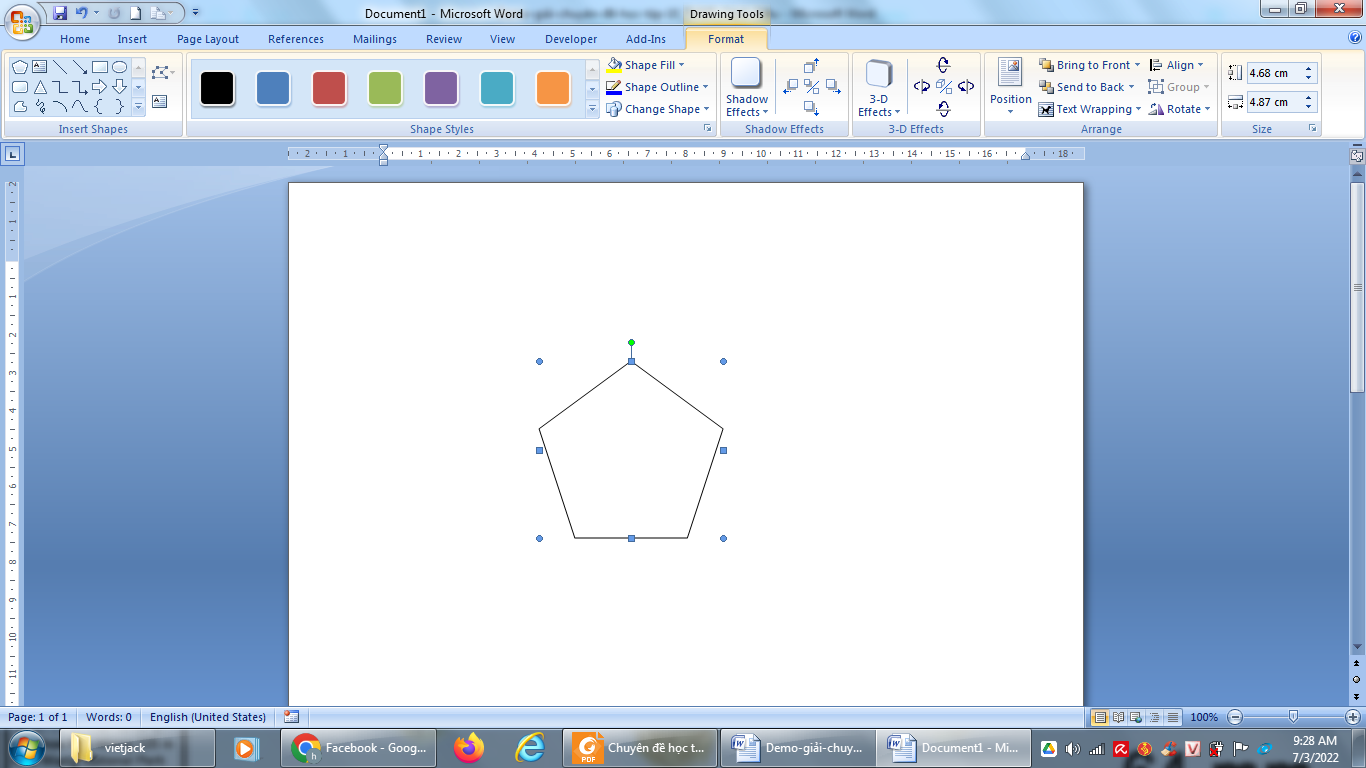The height and width of the screenshot is (768, 1366).
Task: Tilt 3-D effect right
Action: click(x=966, y=87)
